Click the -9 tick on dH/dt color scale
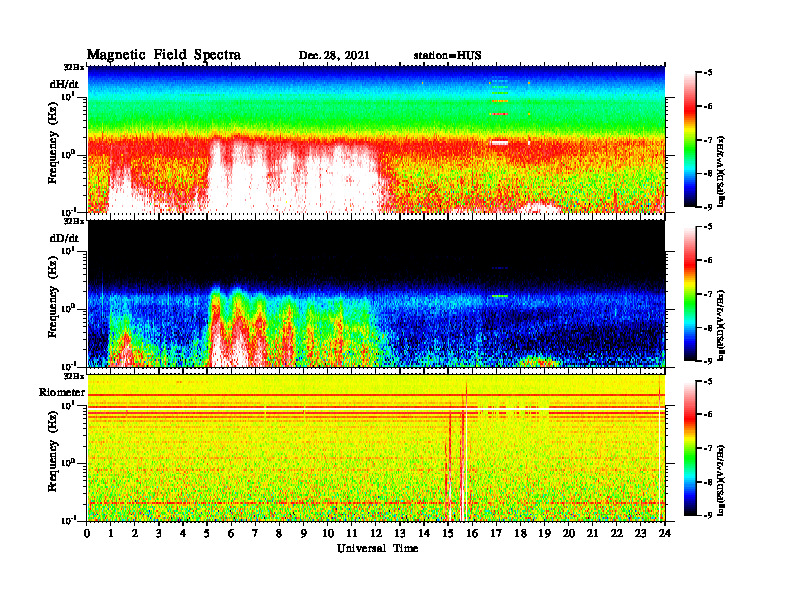This screenshot has width=792, height=612. 706,207
